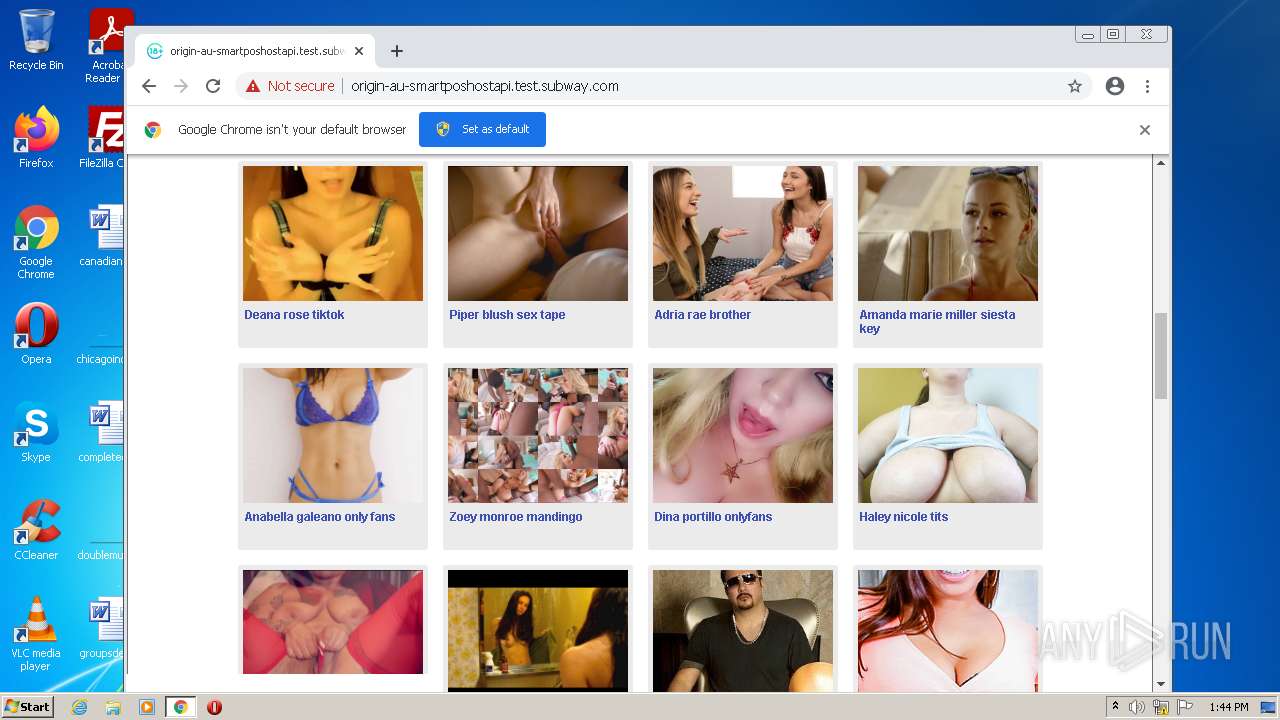Viewport: 1280px width, 720px height.
Task: Open Chrome's three-dot menu
Action: (1148, 86)
